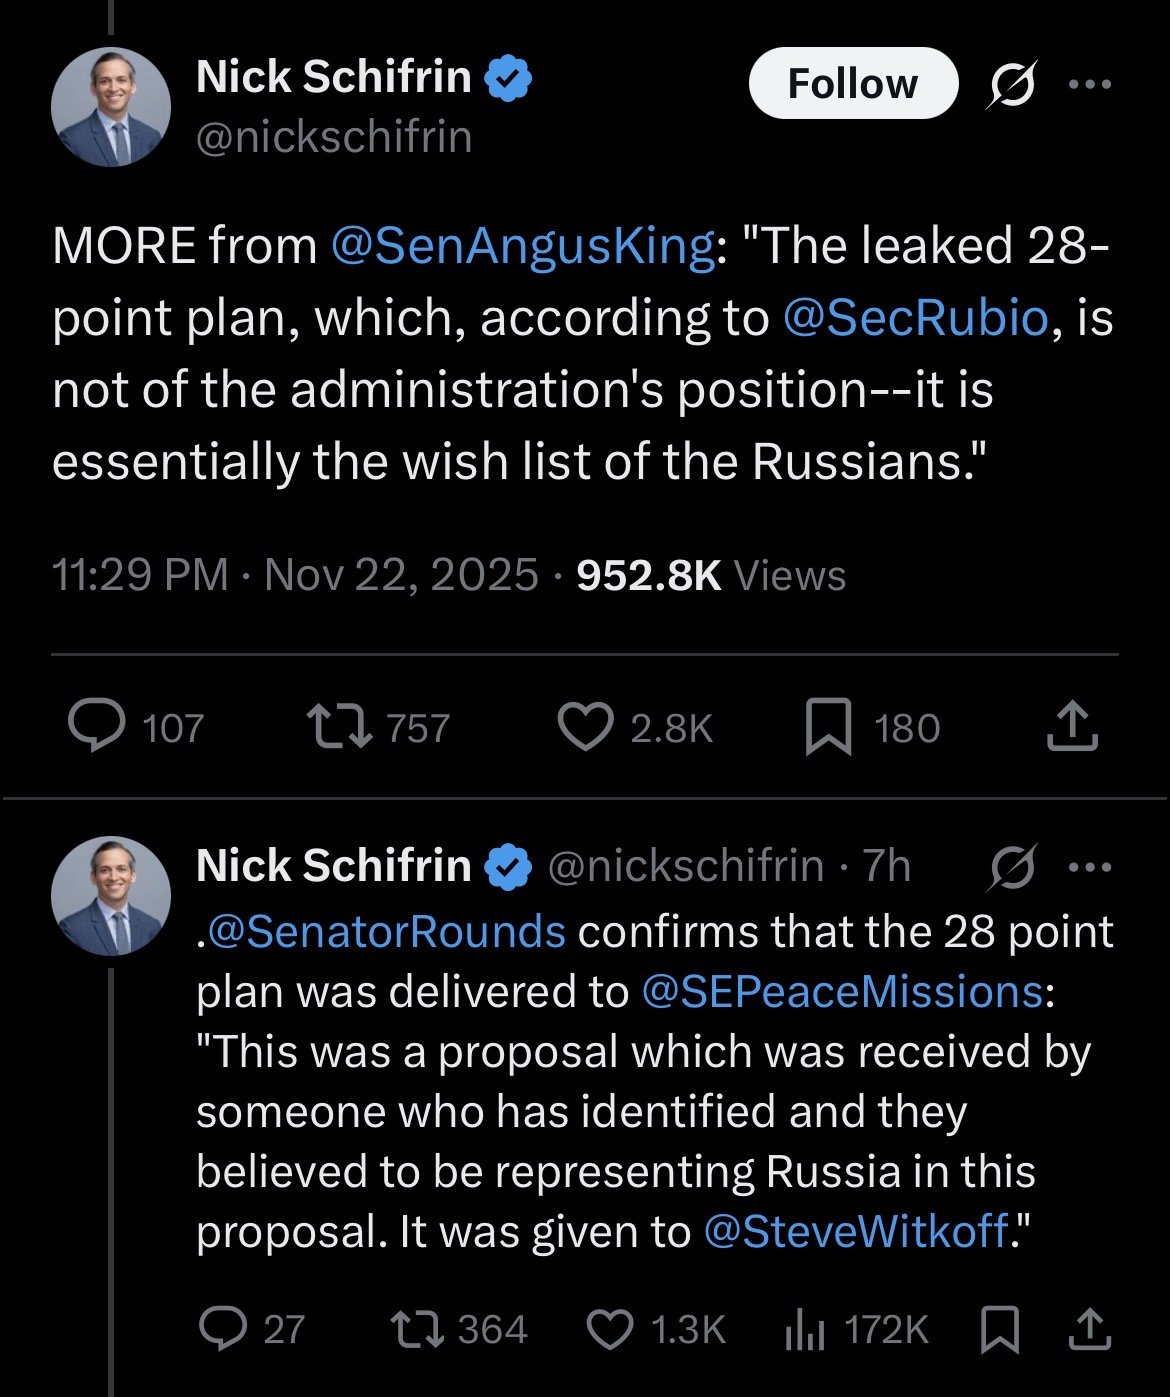
Task: Like the main post with 2.8K likes
Action: coord(585,727)
